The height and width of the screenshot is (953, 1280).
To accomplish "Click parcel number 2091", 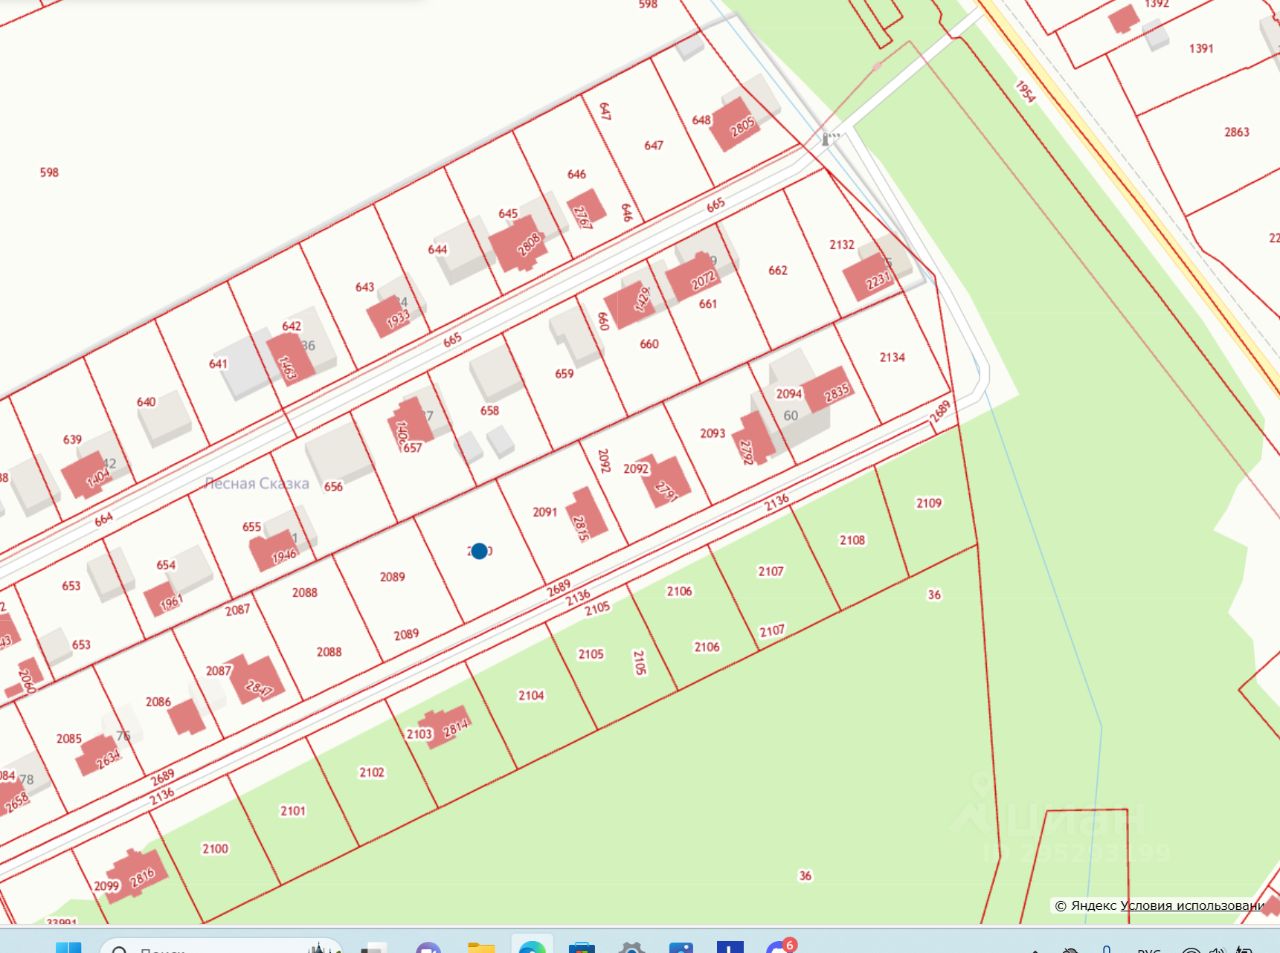I will (x=545, y=512).
